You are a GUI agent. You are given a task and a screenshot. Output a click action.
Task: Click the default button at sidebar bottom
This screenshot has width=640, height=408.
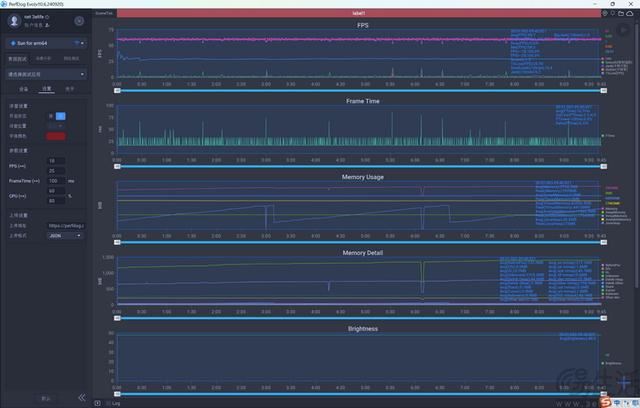pyautogui.click(x=45, y=397)
